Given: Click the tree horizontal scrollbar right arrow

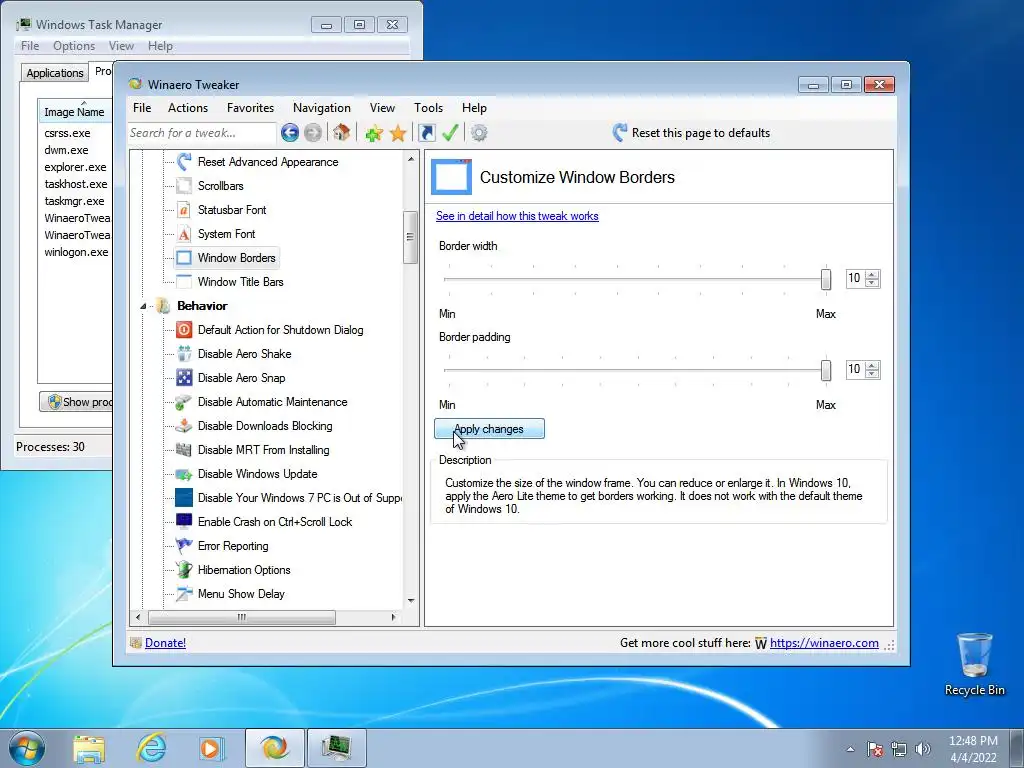Looking at the screenshot, I should coord(393,617).
